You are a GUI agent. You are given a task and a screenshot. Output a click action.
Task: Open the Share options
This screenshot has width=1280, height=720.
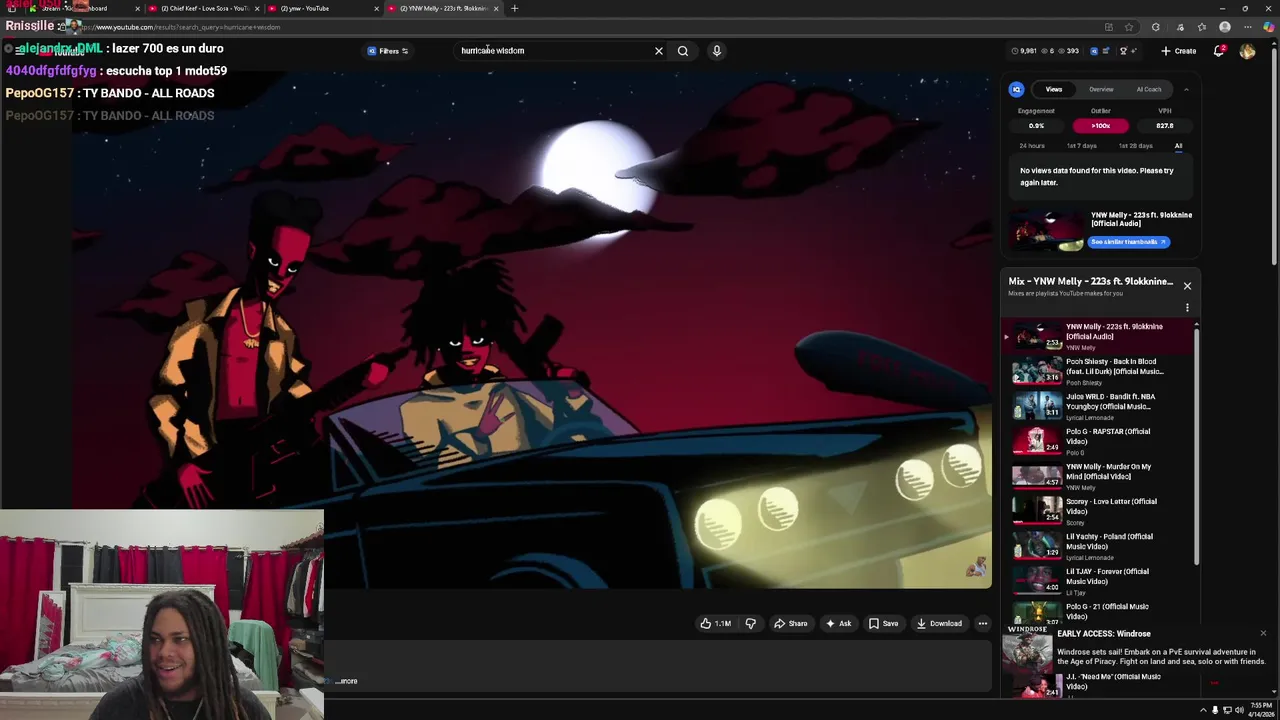pos(790,623)
